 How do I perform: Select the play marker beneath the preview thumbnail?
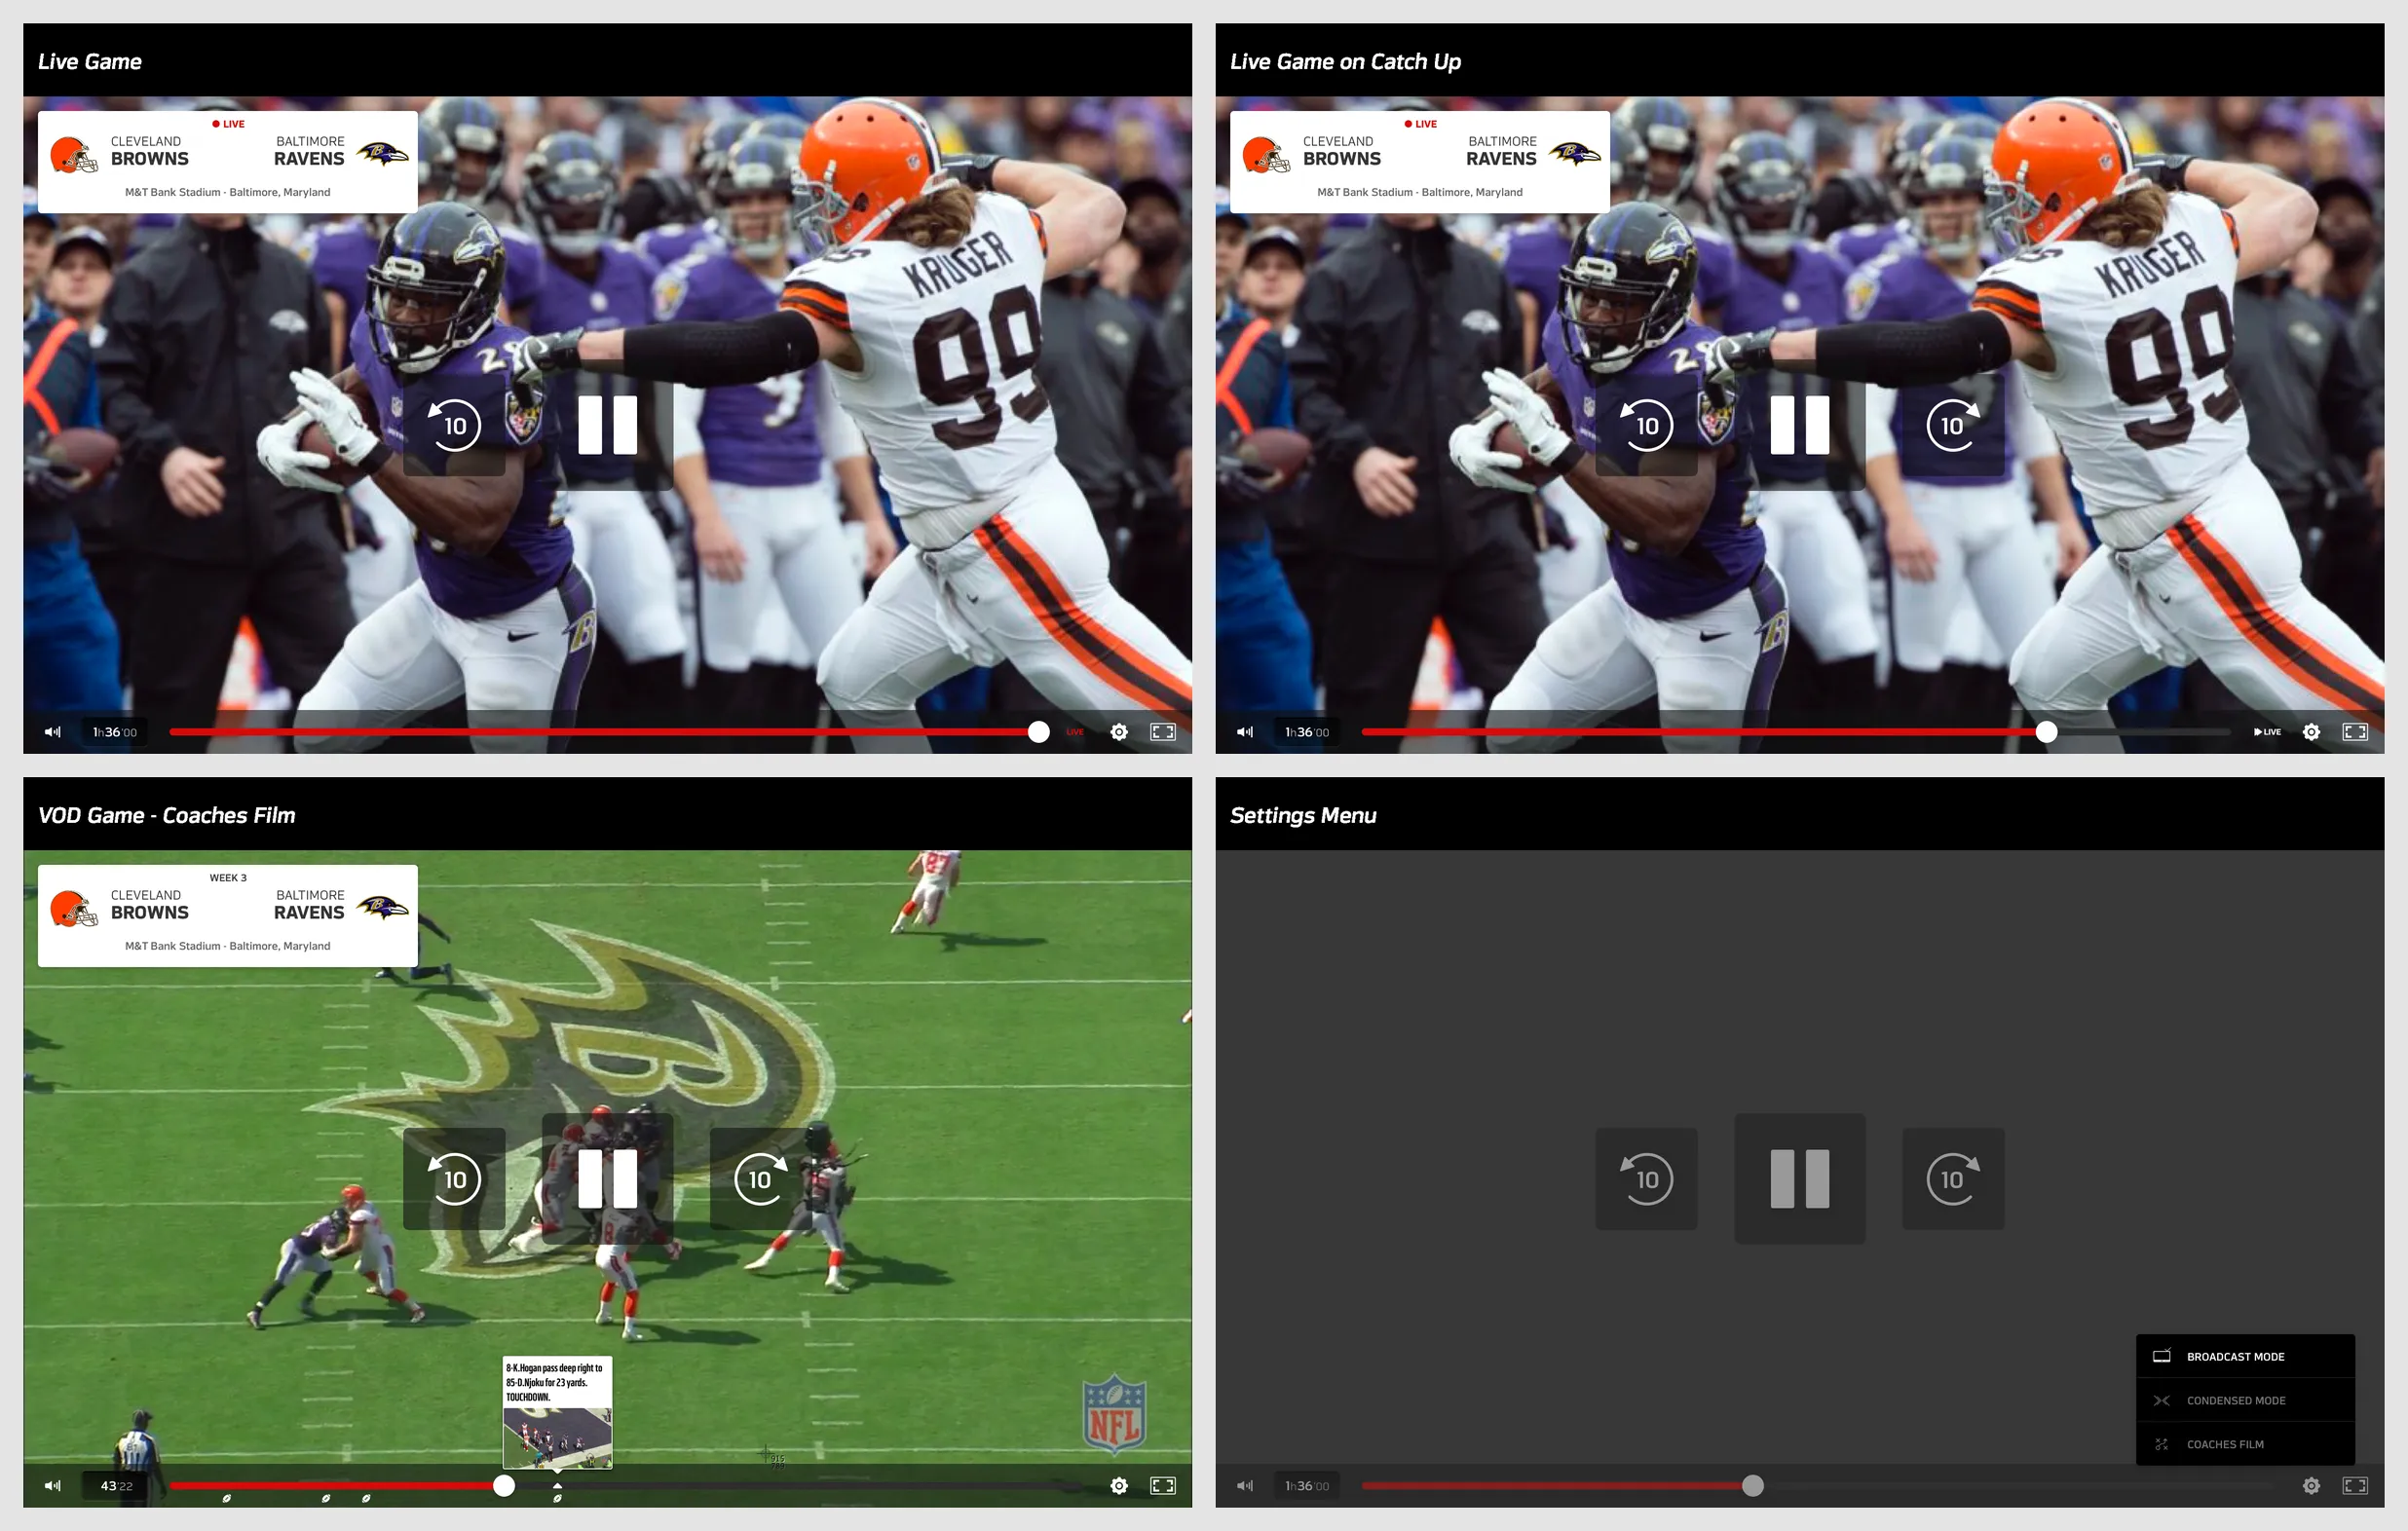point(557,1499)
